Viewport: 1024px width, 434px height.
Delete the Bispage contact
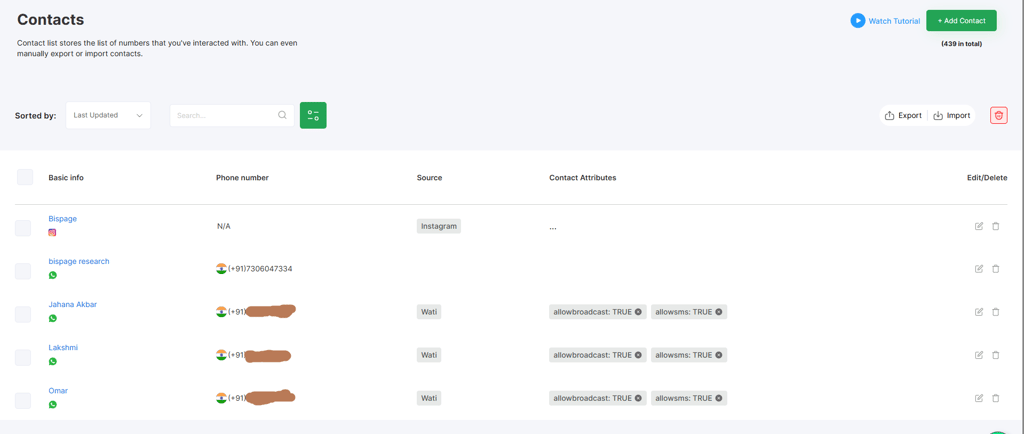point(995,226)
